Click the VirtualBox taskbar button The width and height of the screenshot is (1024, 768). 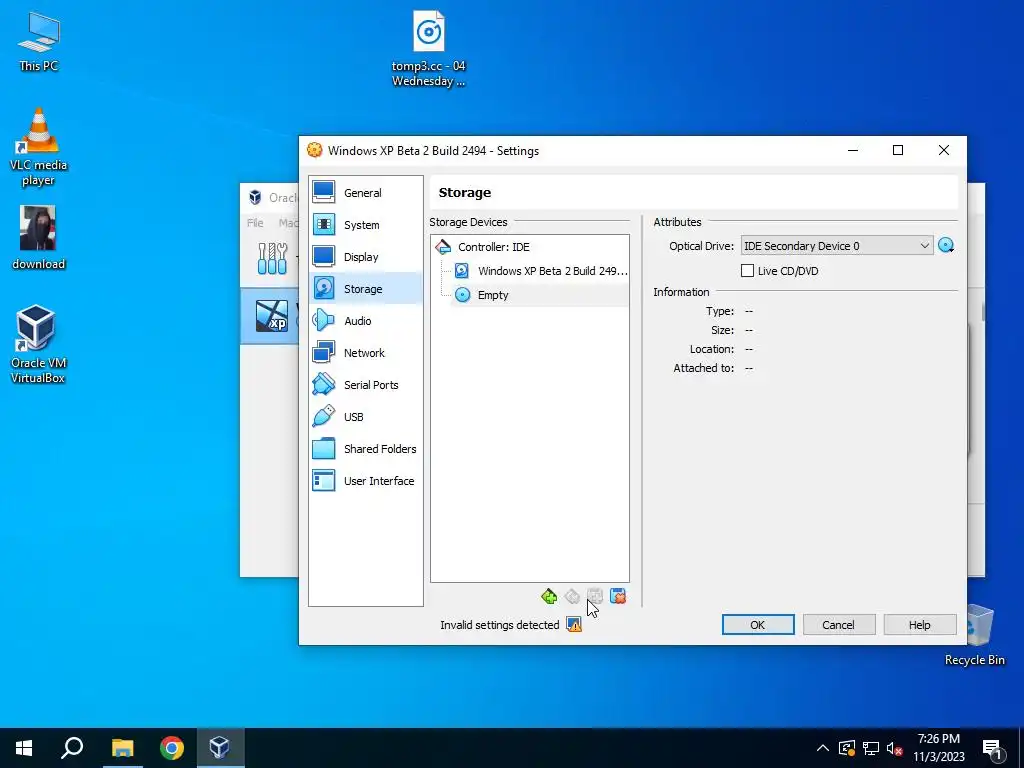point(219,748)
